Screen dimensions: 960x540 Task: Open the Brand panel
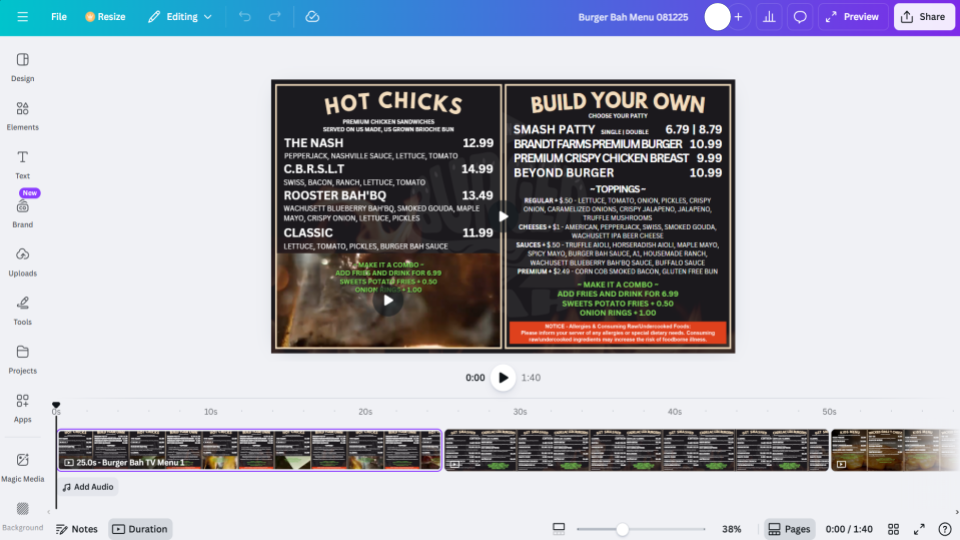coord(22,212)
